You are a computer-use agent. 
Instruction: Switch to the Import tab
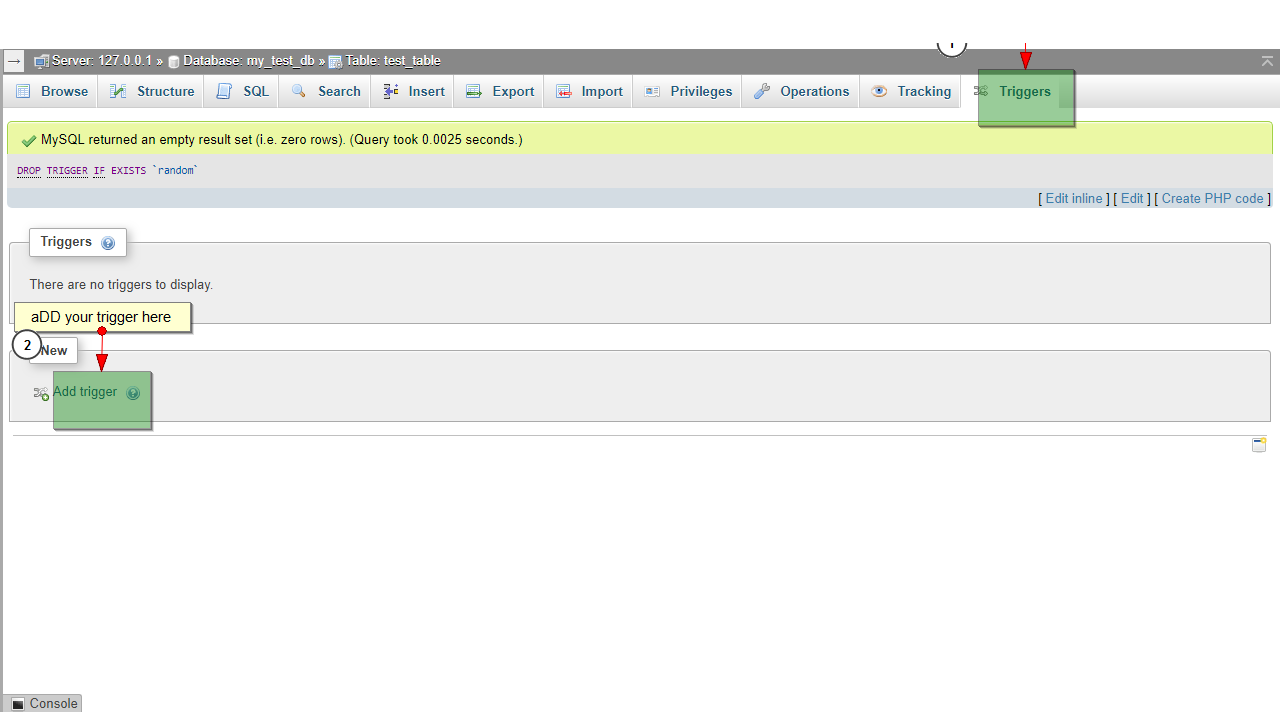590,91
